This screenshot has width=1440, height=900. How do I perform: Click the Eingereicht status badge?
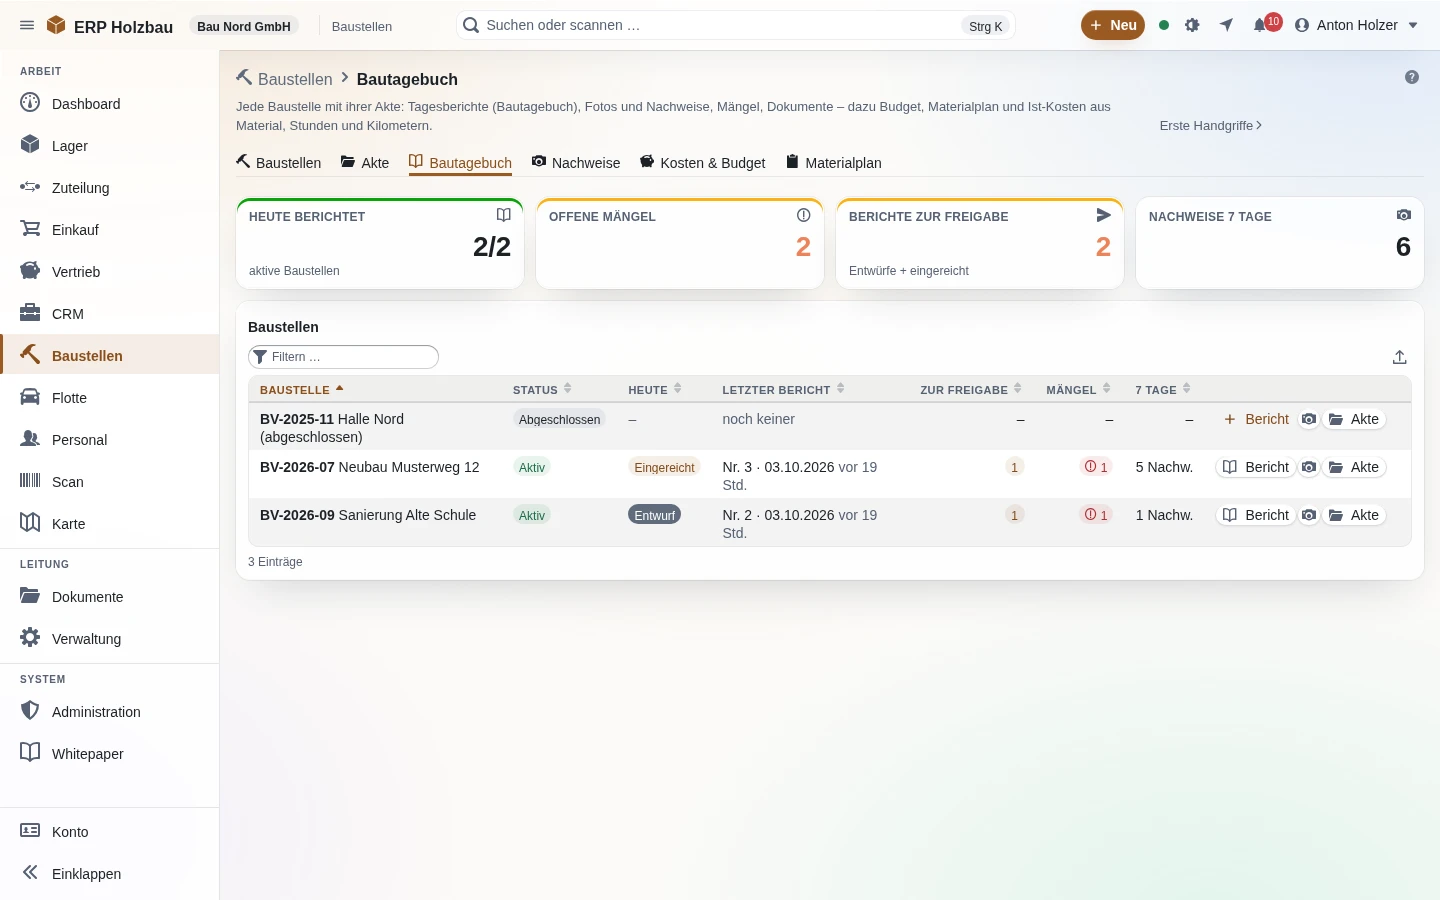point(664,467)
